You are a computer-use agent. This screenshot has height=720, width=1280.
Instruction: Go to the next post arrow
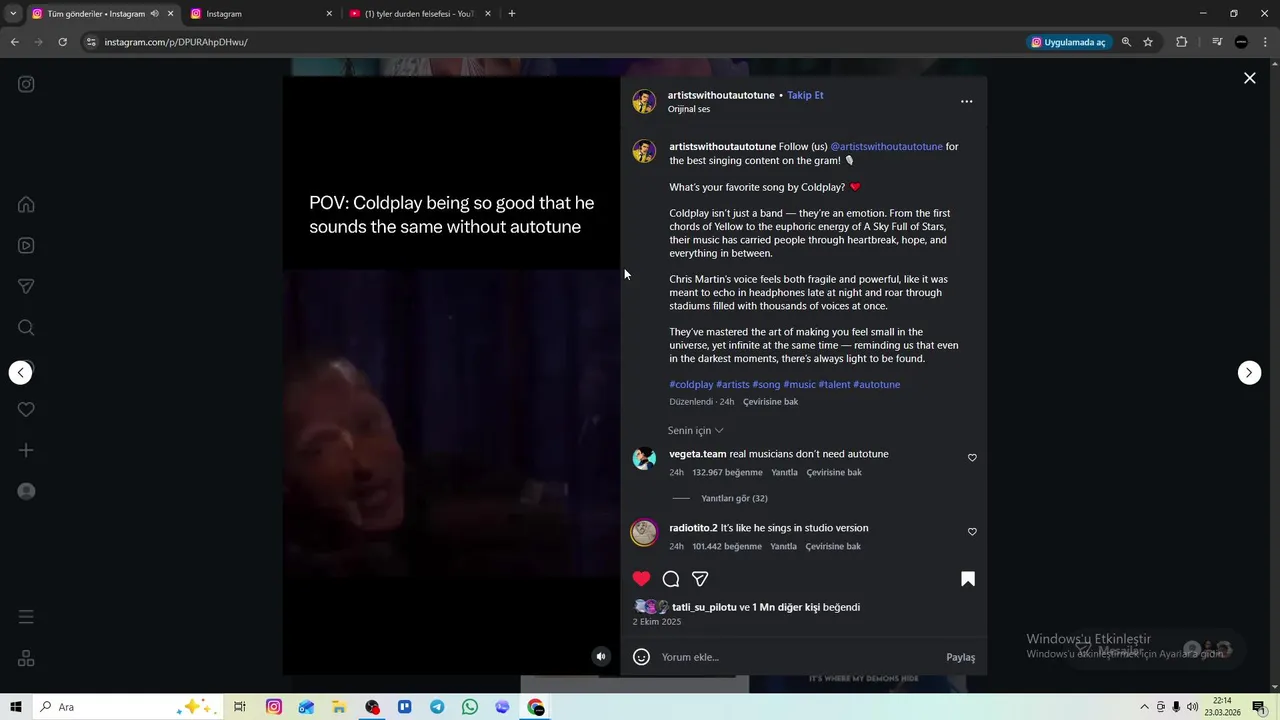coord(1249,372)
